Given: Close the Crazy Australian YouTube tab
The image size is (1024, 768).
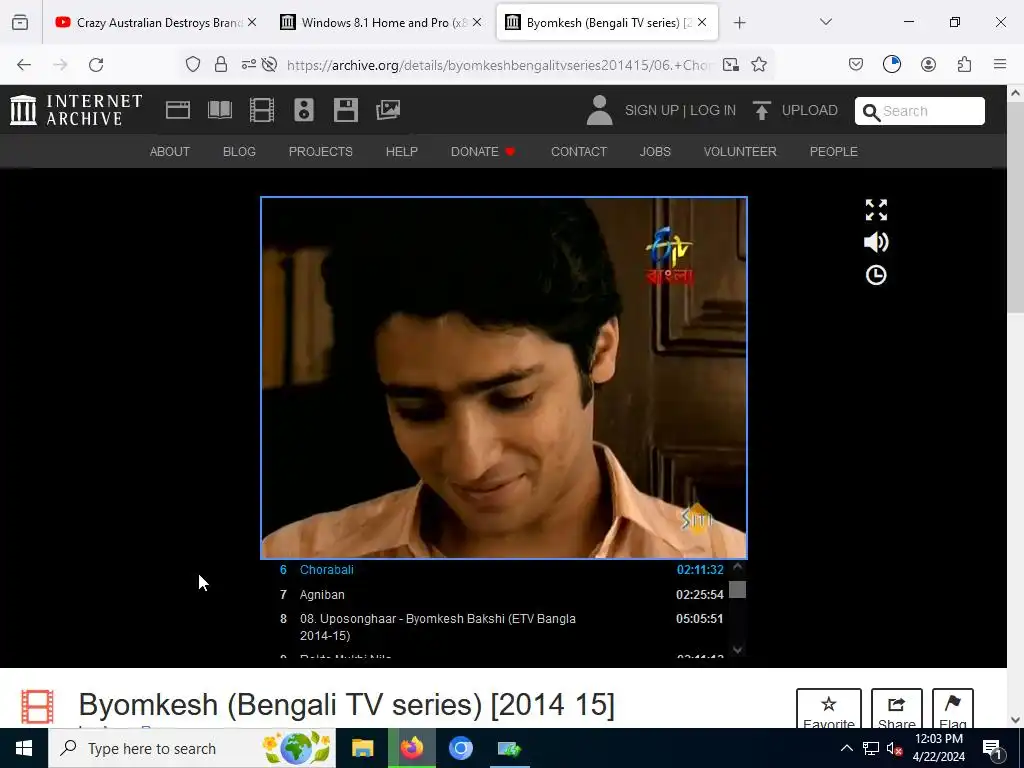Looking at the screenshot, I should [x=252, y=23].
